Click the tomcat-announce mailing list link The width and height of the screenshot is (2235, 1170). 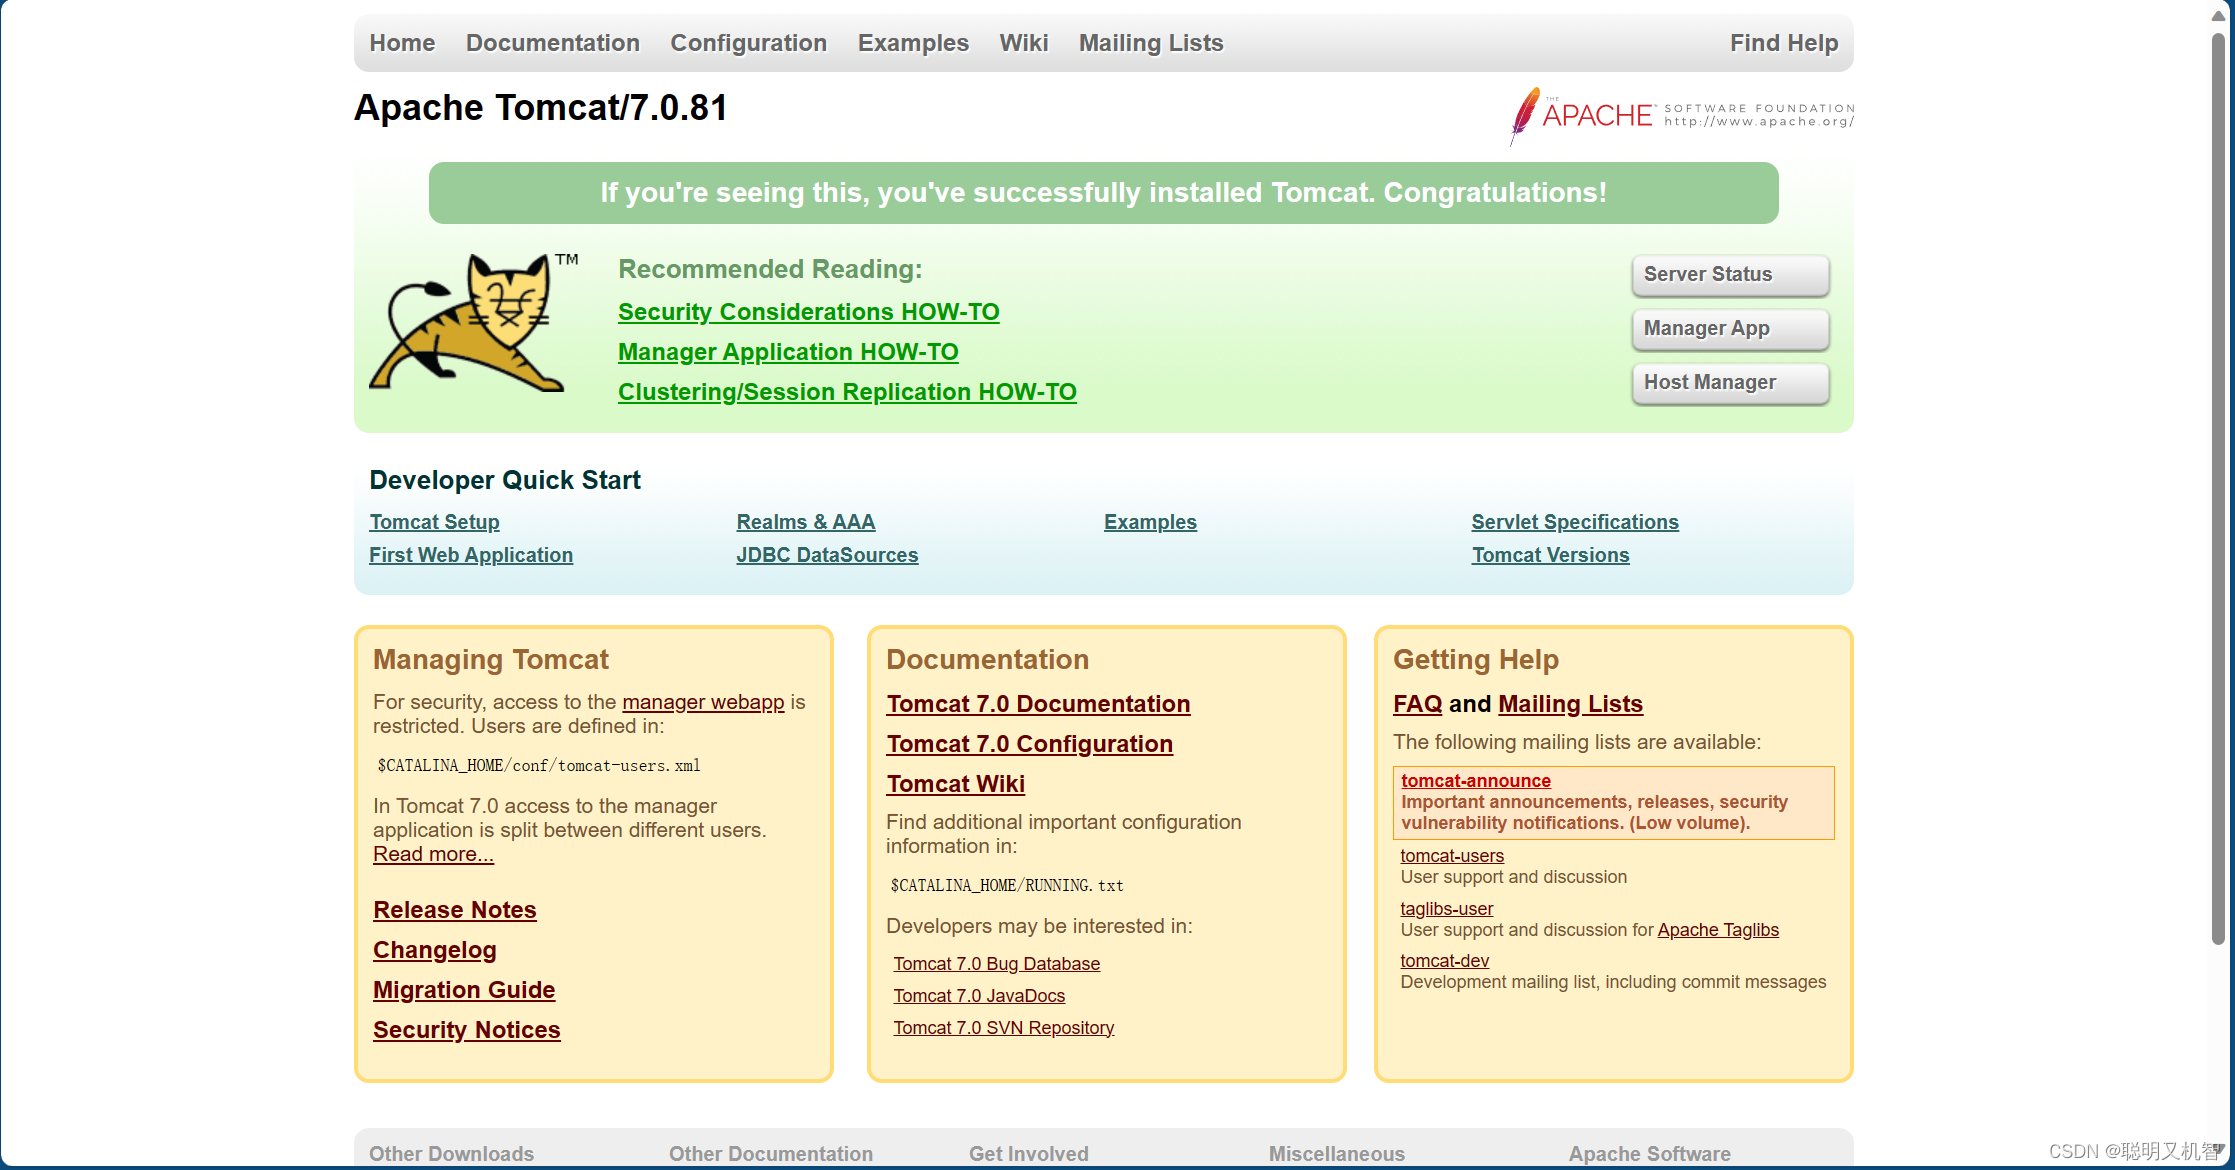tap(1475, 781)
